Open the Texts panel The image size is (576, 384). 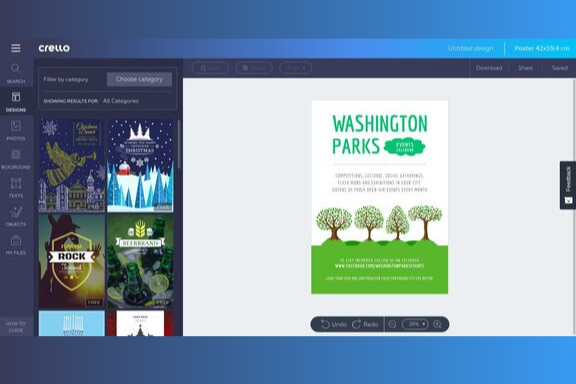(16, 187)
